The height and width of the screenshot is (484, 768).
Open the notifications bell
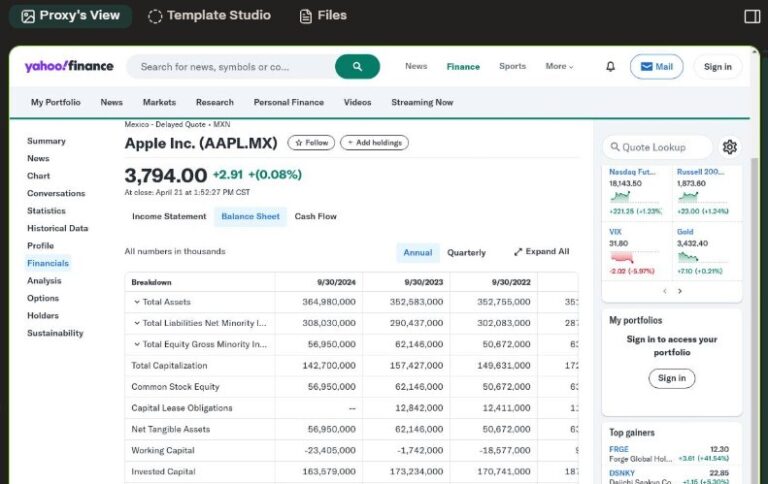click(x=610, y=67)
